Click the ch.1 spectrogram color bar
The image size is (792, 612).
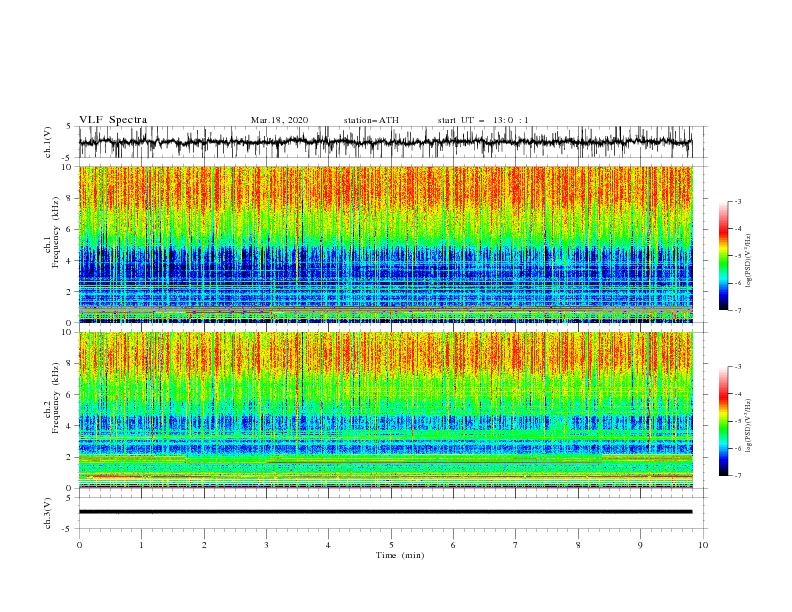click(723, 256)
